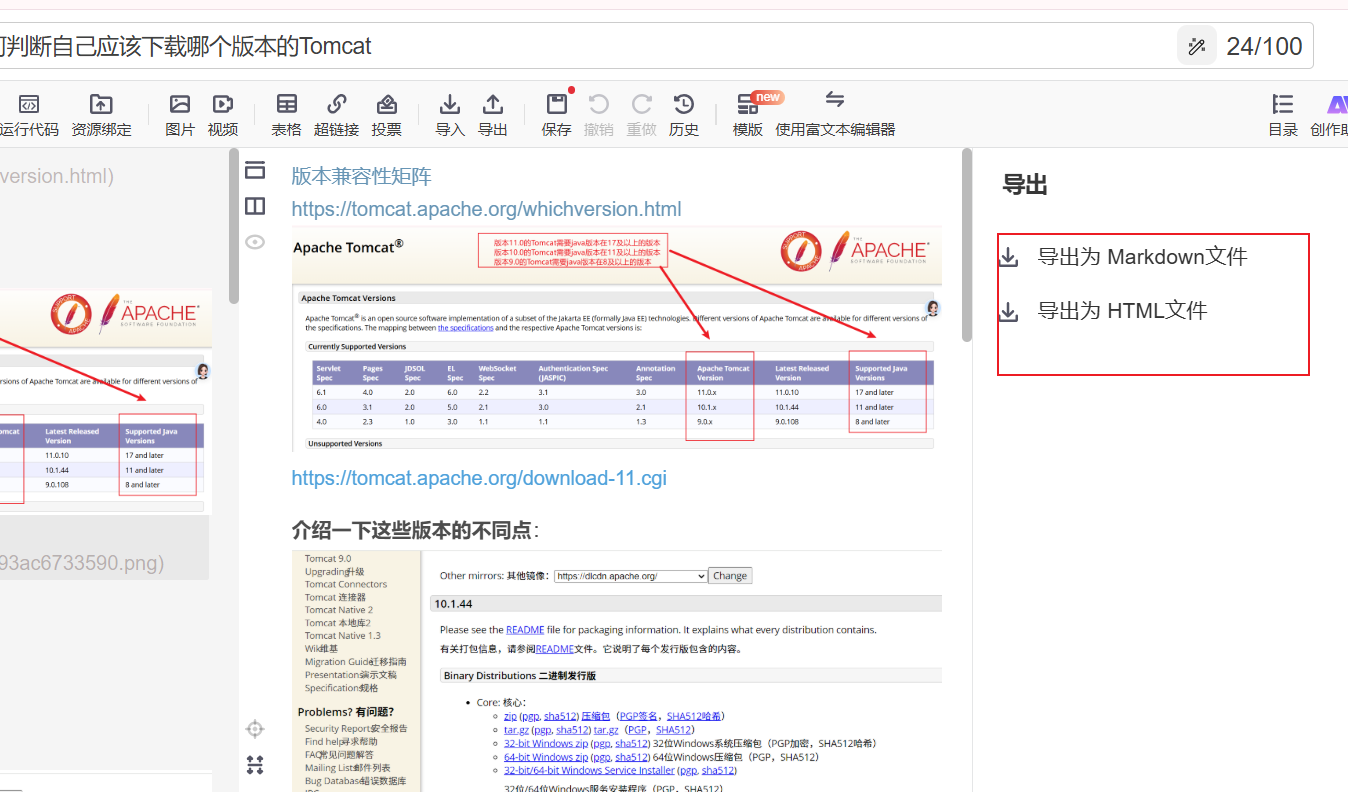1348x792 pixels.
Task: Click the preview pane vertical scrollbar
Action: tap(967, 245)
